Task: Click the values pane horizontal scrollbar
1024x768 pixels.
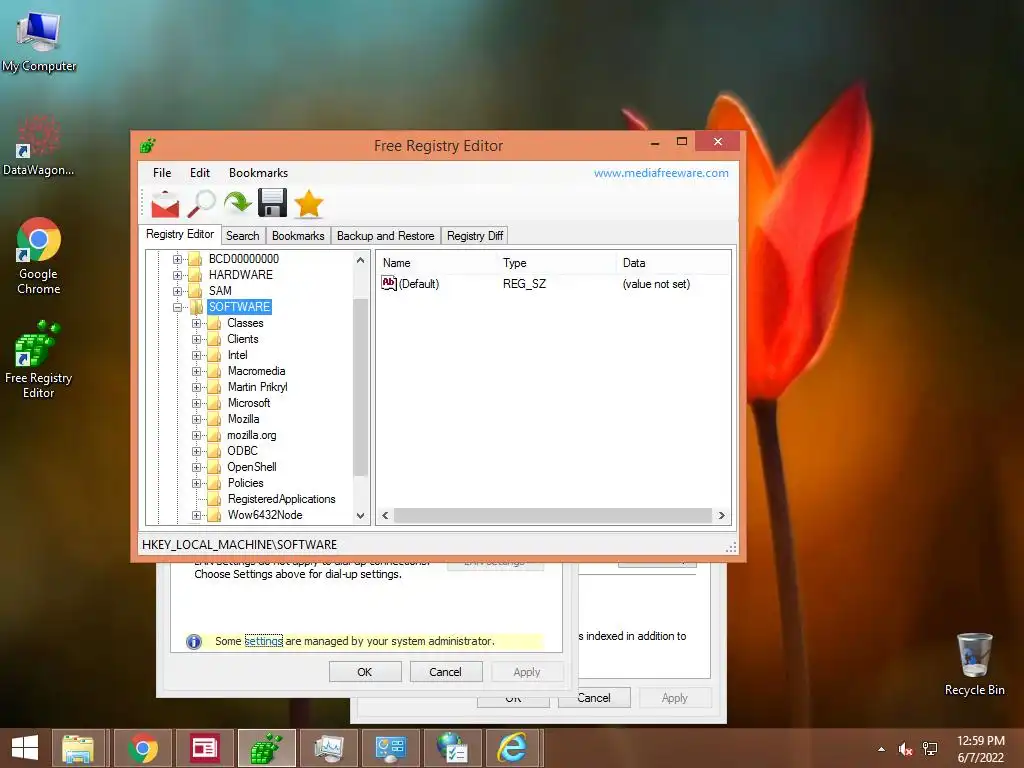Action: (552, 515)
